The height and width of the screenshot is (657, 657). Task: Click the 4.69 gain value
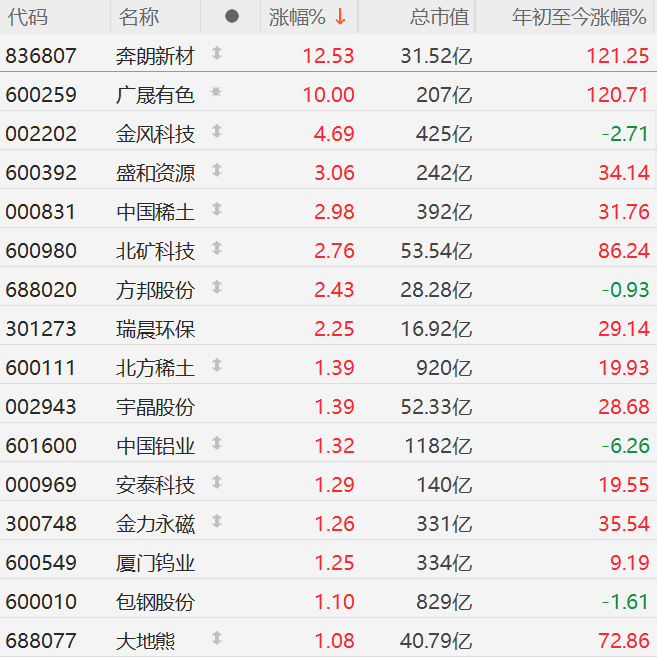[334, 134]
